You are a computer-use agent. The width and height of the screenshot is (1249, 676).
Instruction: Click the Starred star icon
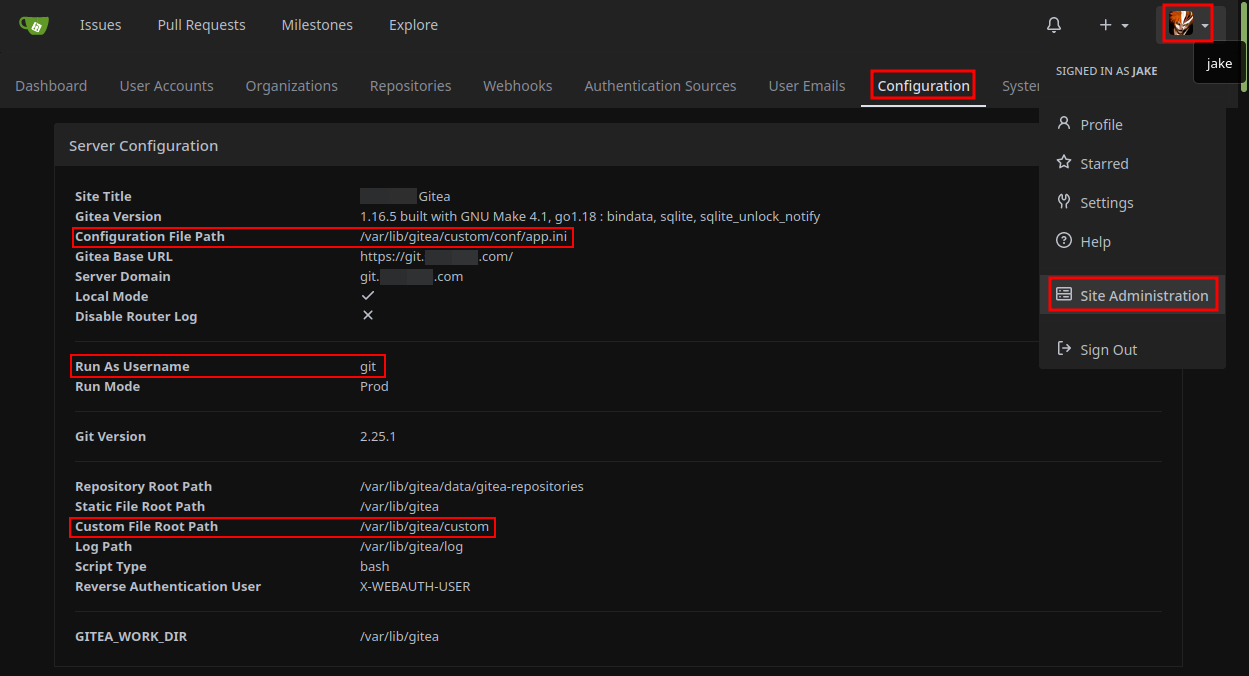[x=1064, y=163]
